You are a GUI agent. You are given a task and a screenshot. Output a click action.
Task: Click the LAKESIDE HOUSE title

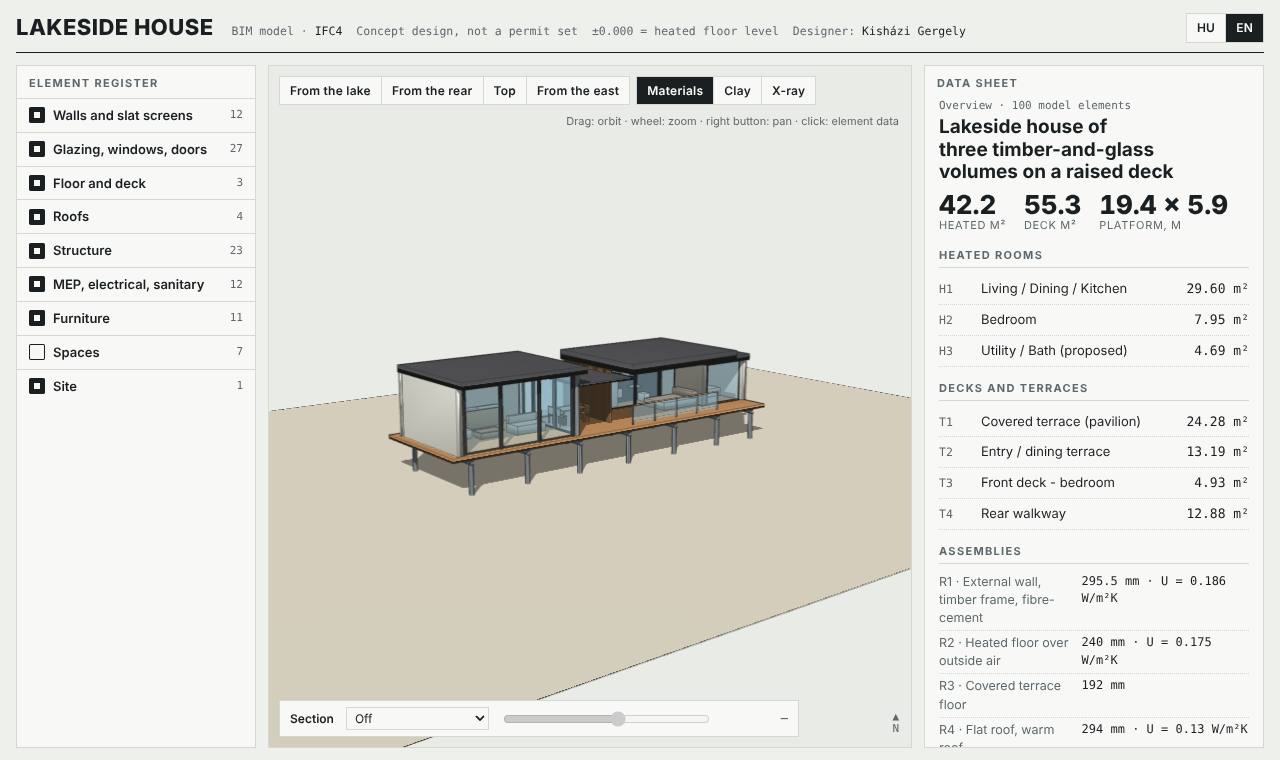[x=114, y=27]
